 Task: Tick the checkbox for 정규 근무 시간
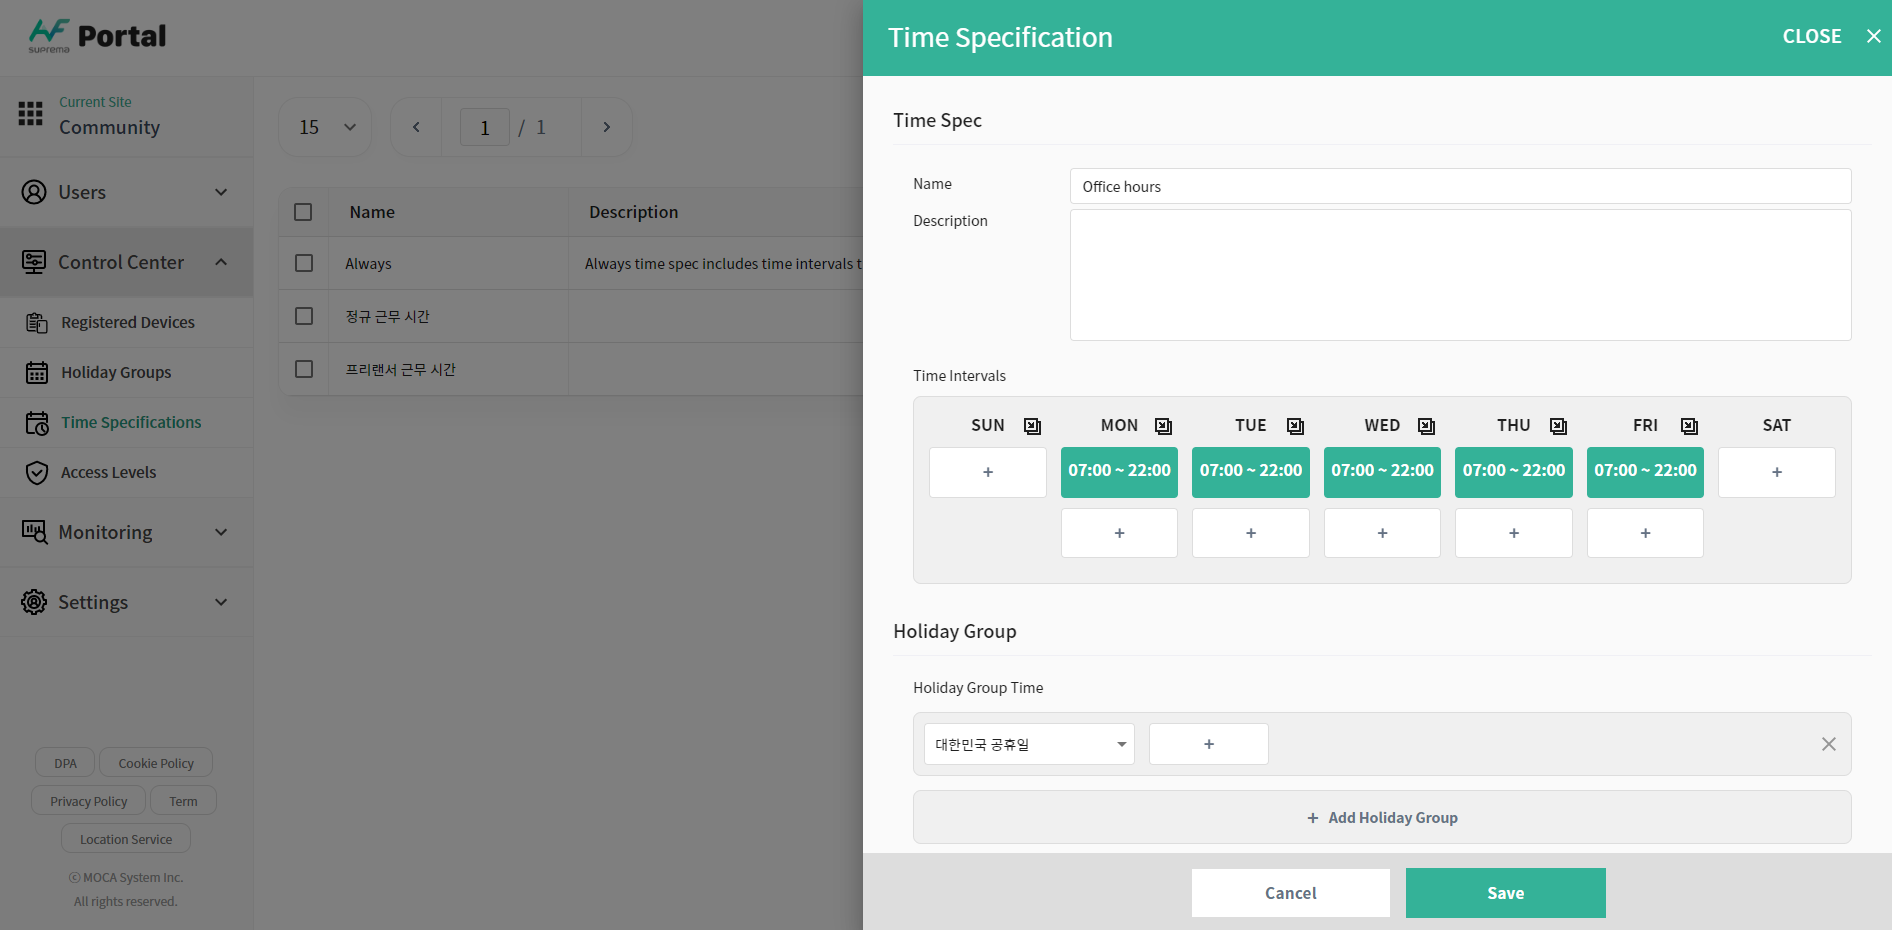coord(304,316)
